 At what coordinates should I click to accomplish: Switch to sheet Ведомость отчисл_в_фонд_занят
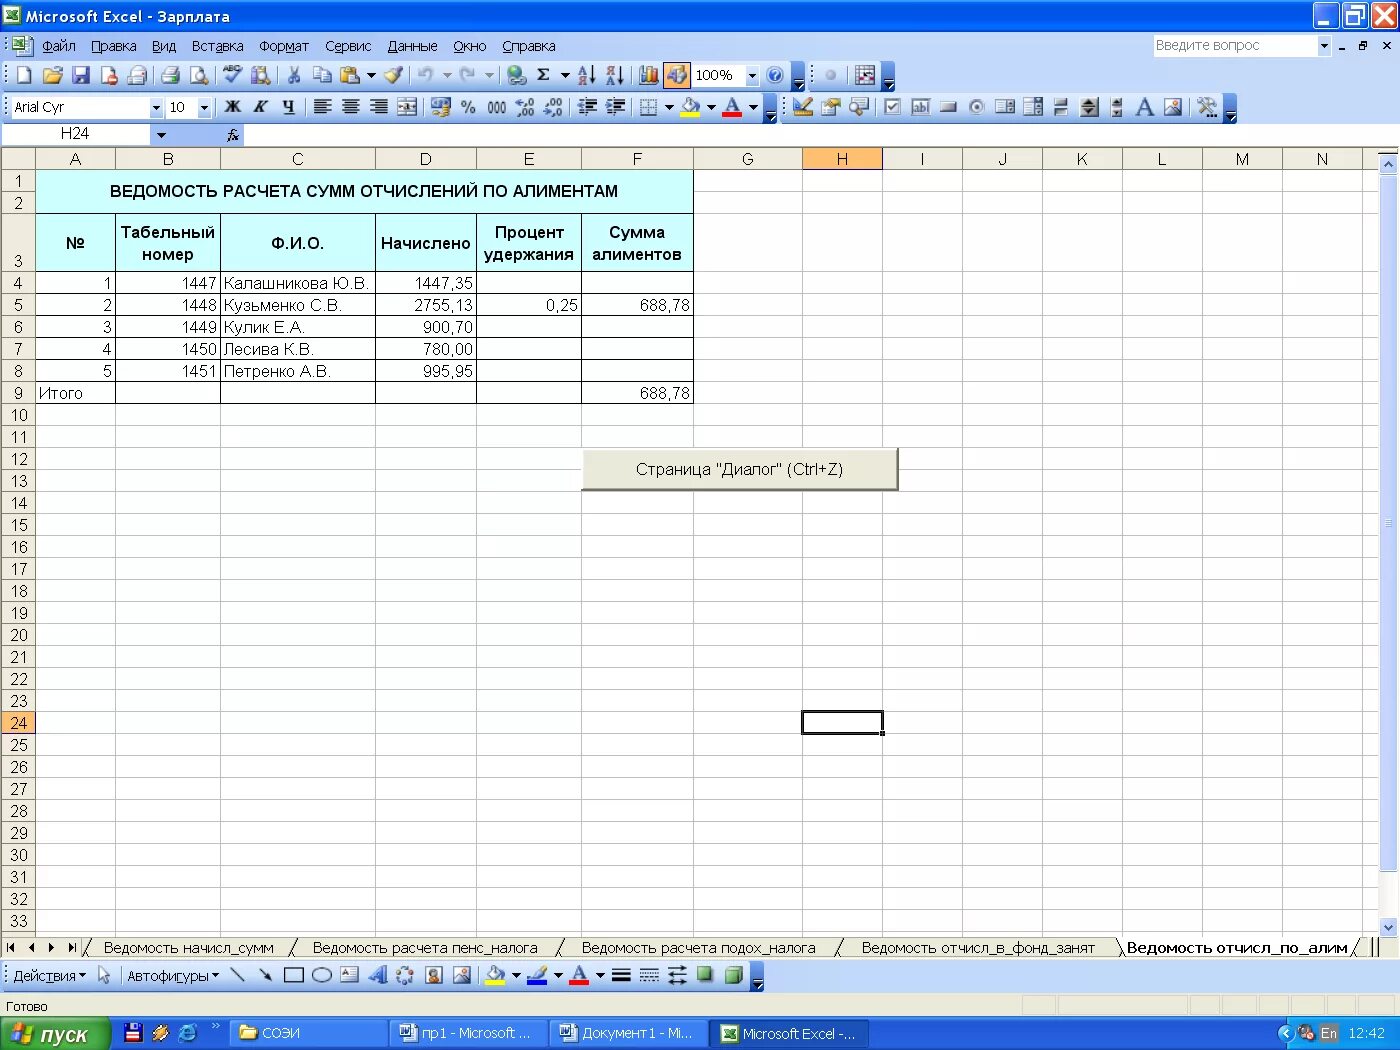pos(978,947)
